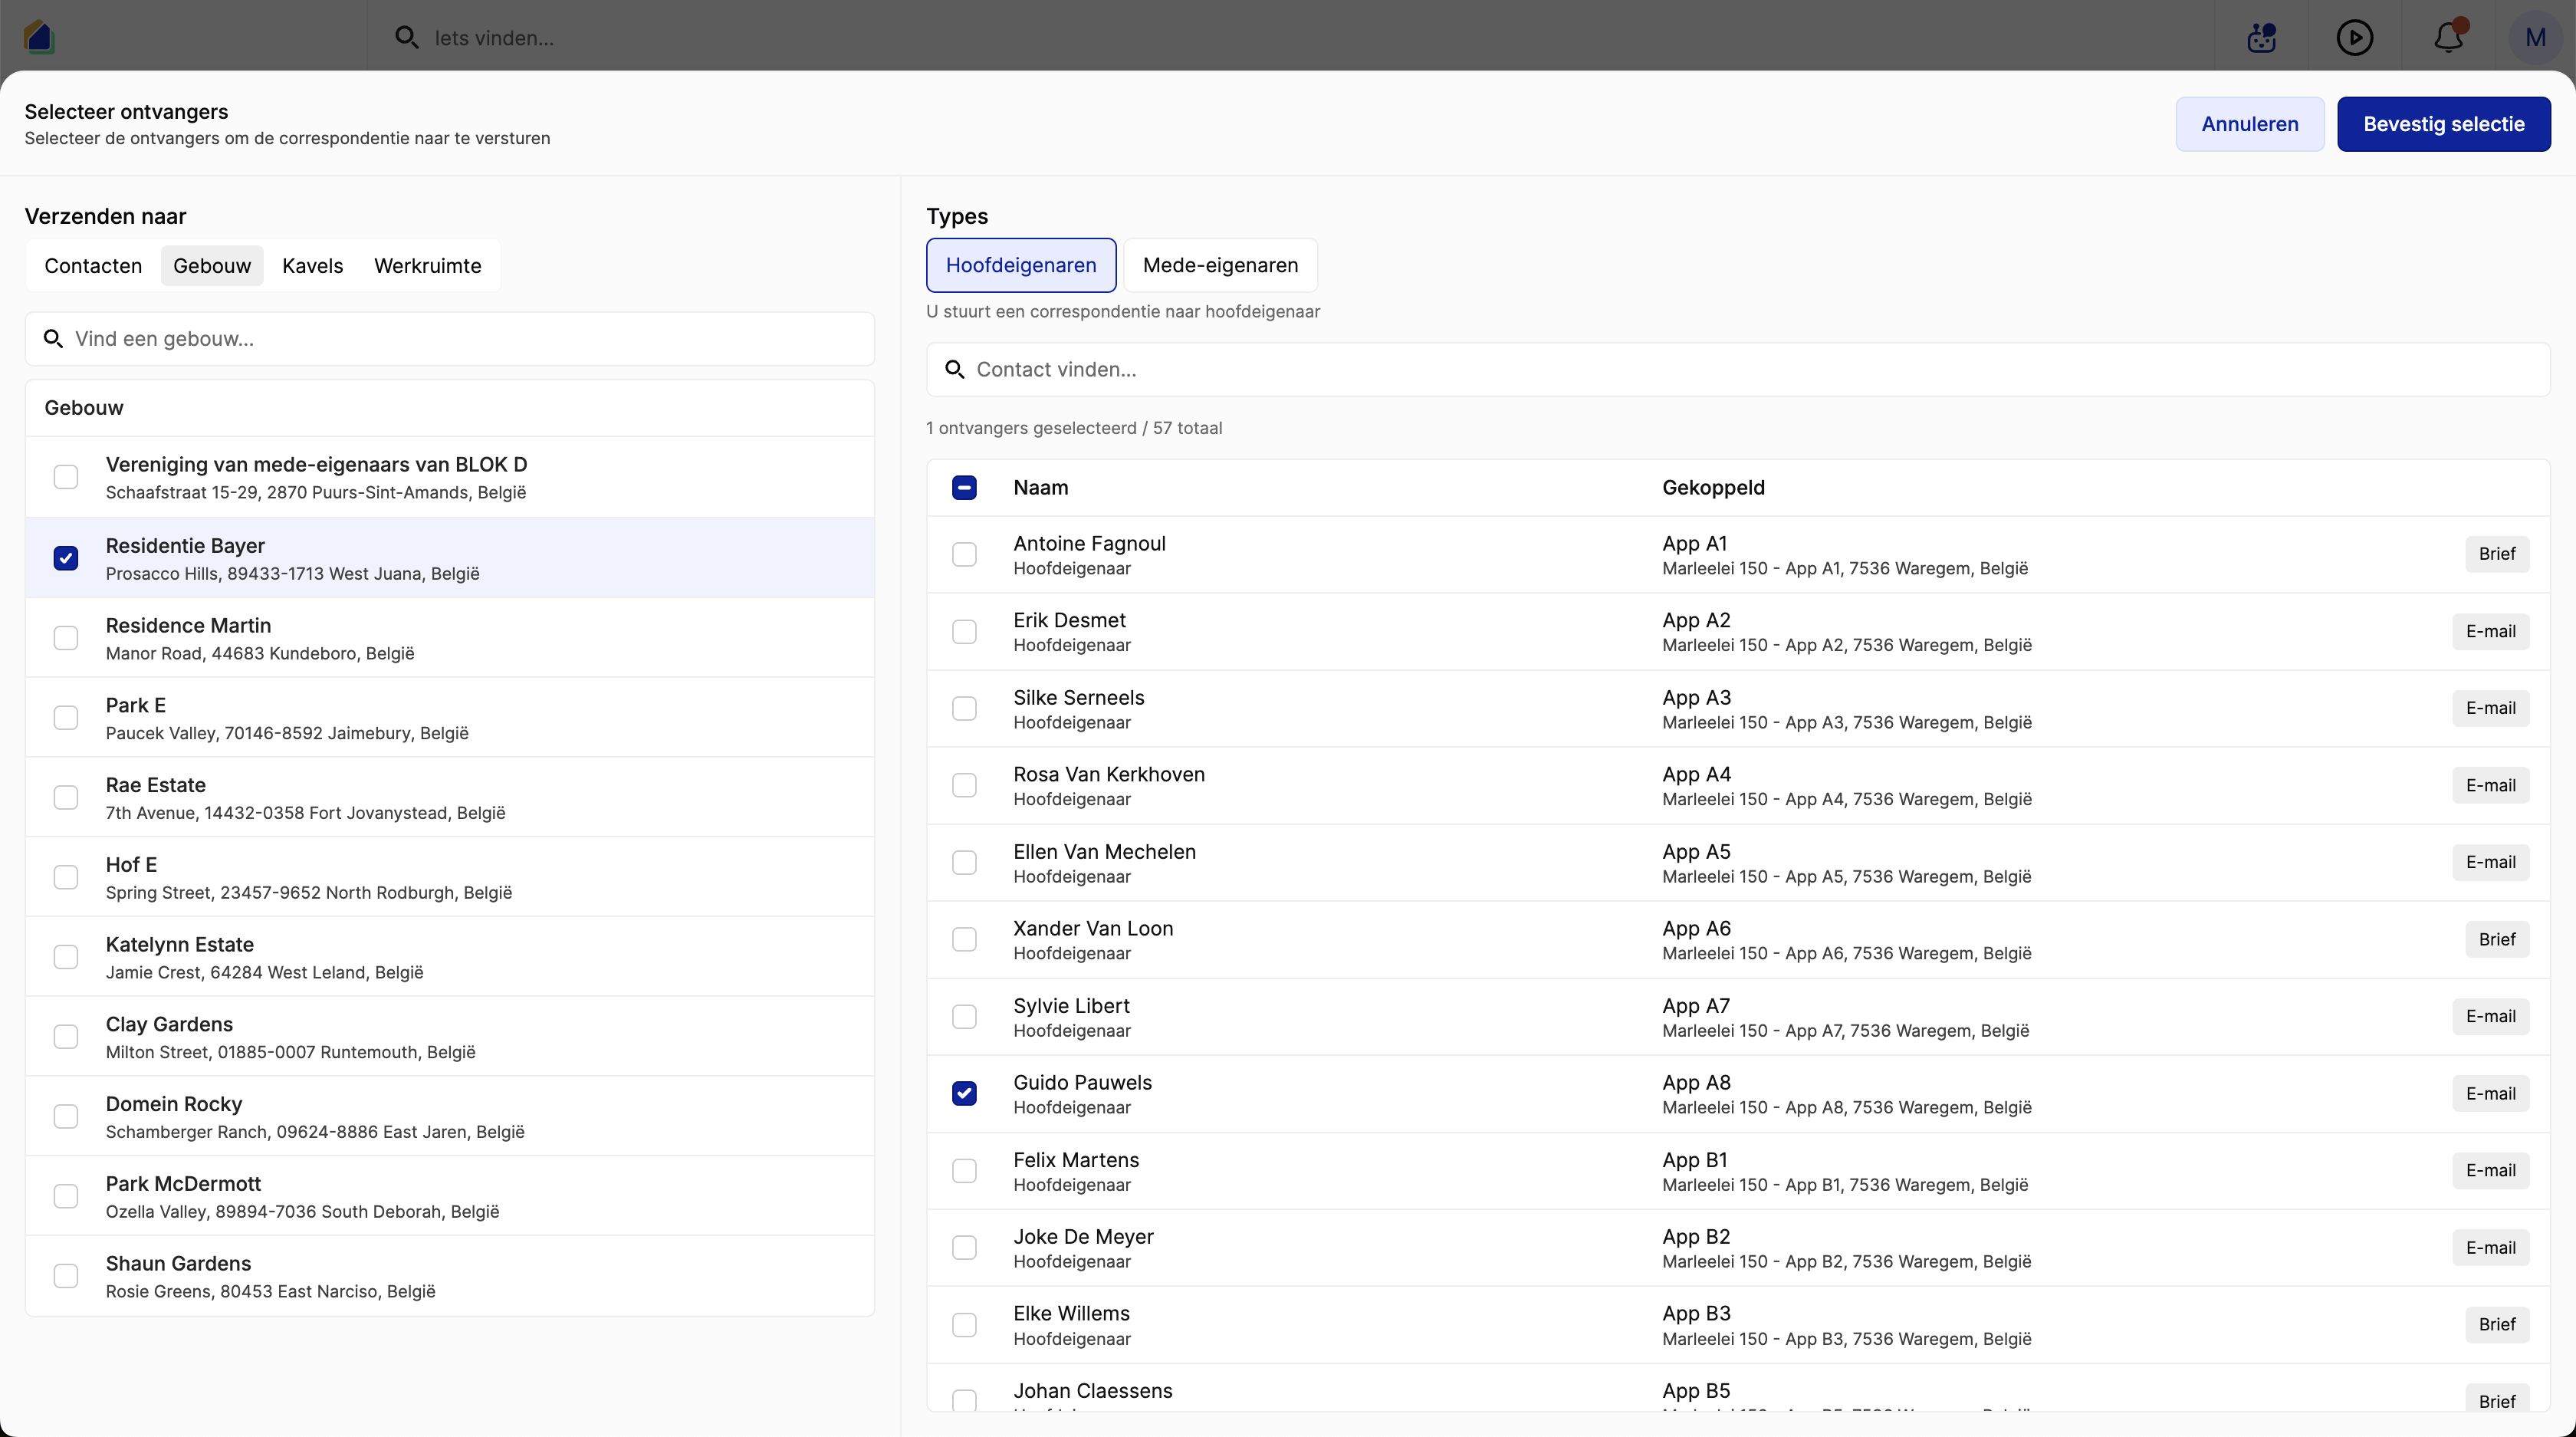Click the play tutorial icon

2355,38
